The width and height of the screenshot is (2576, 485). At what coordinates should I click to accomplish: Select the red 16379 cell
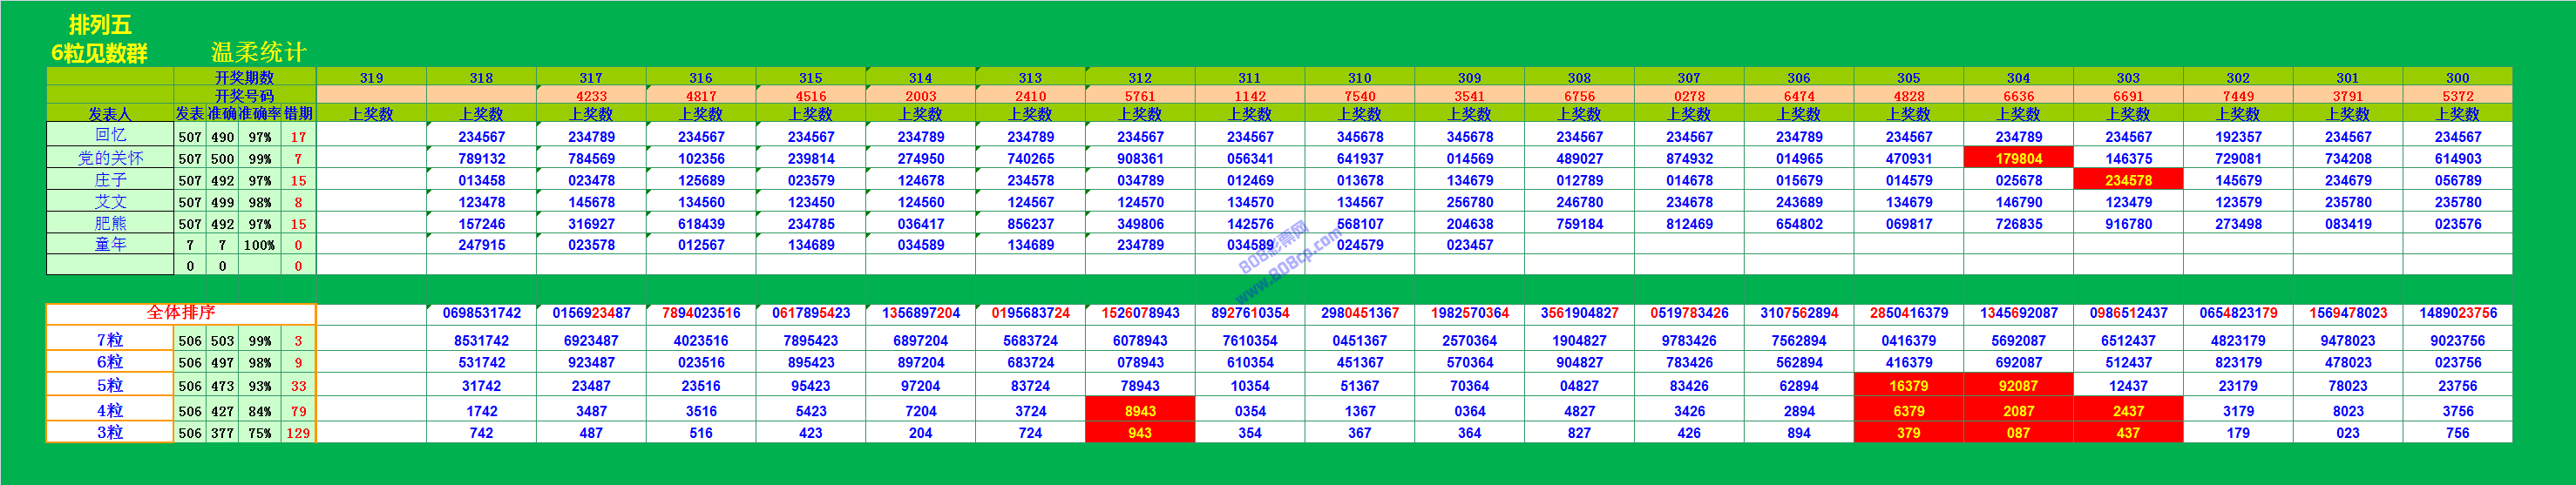[x=1908, y=386]
